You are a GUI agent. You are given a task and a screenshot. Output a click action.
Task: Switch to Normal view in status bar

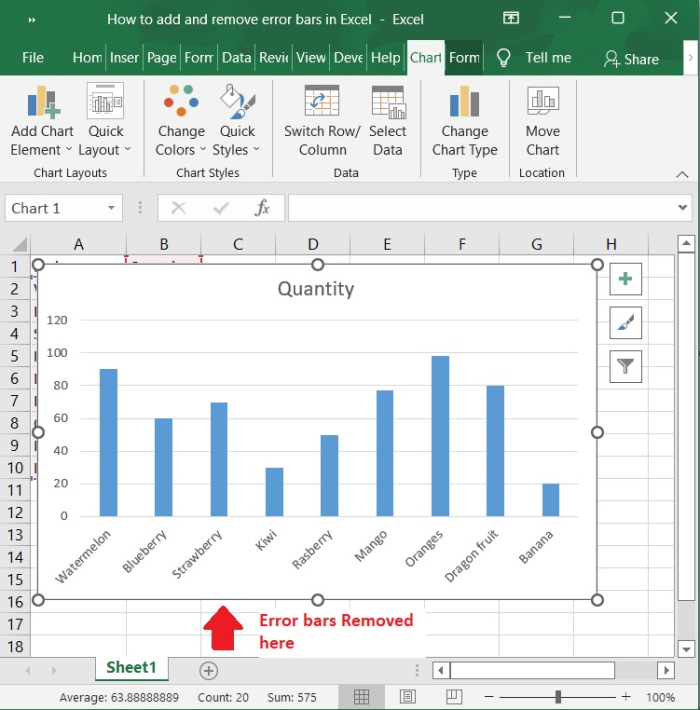361,697
